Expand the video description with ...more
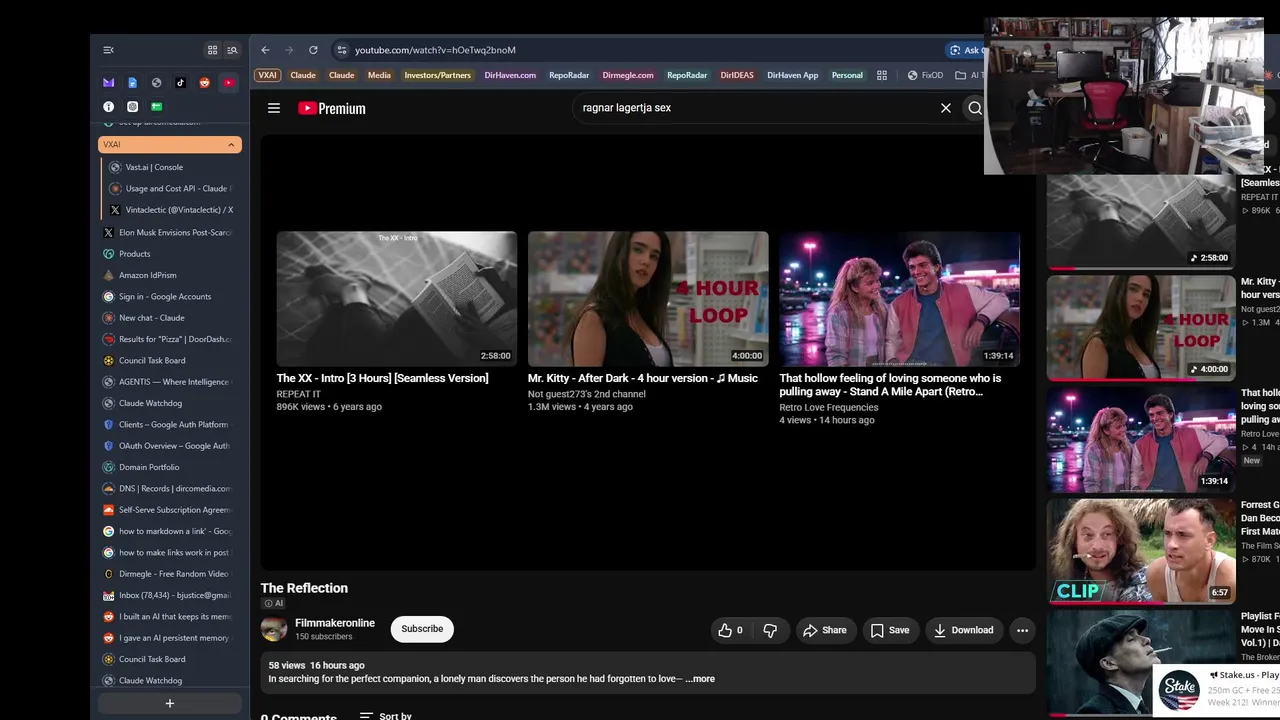Image resolution: width=1280 pixels, height=720 pixels. [700, 679]
